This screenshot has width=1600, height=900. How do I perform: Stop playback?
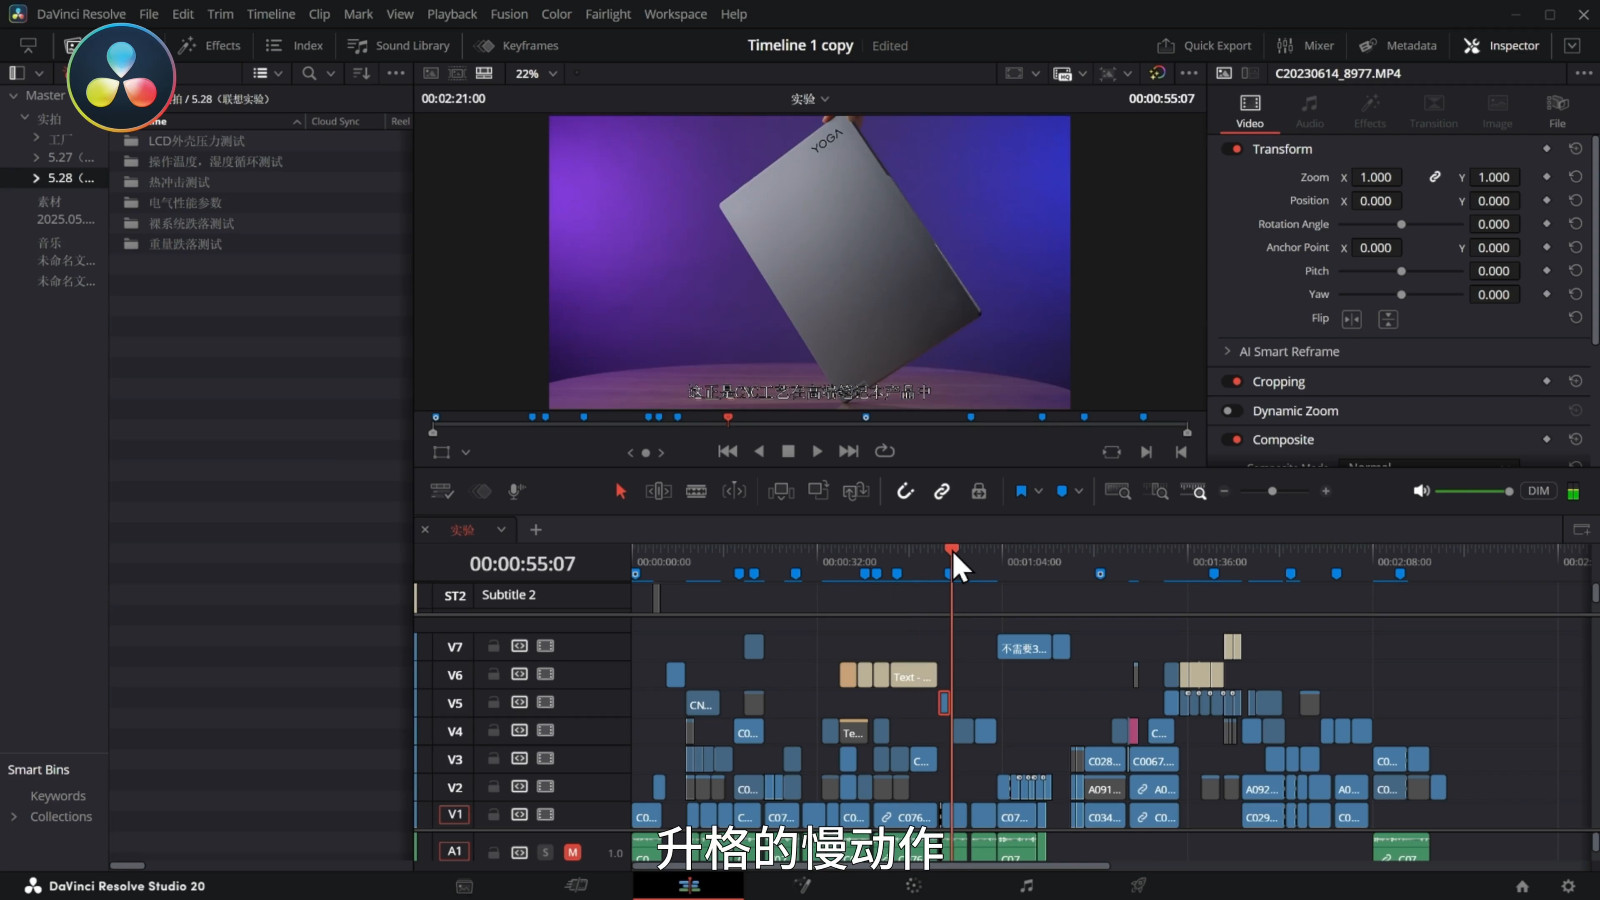pos(788,452)
